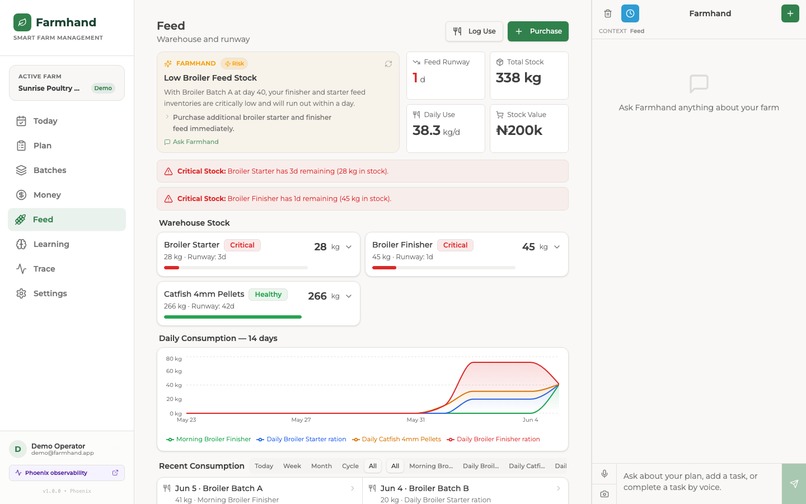Select the Month consumption filter
806x504 pixels.
321,466
